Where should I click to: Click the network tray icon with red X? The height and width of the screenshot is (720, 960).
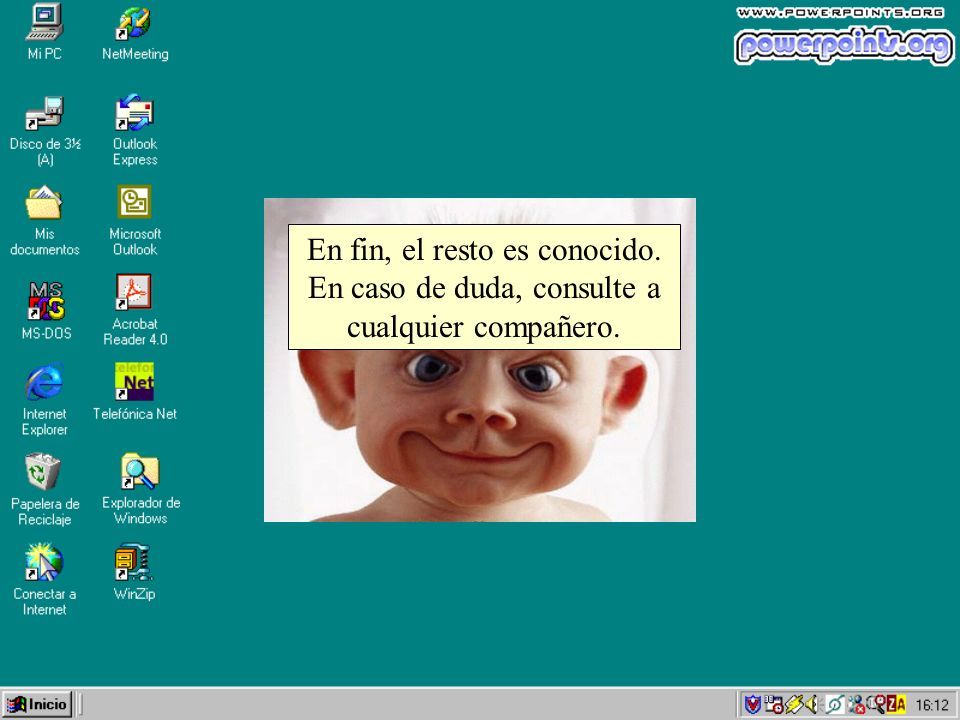(x=857, y=705)
